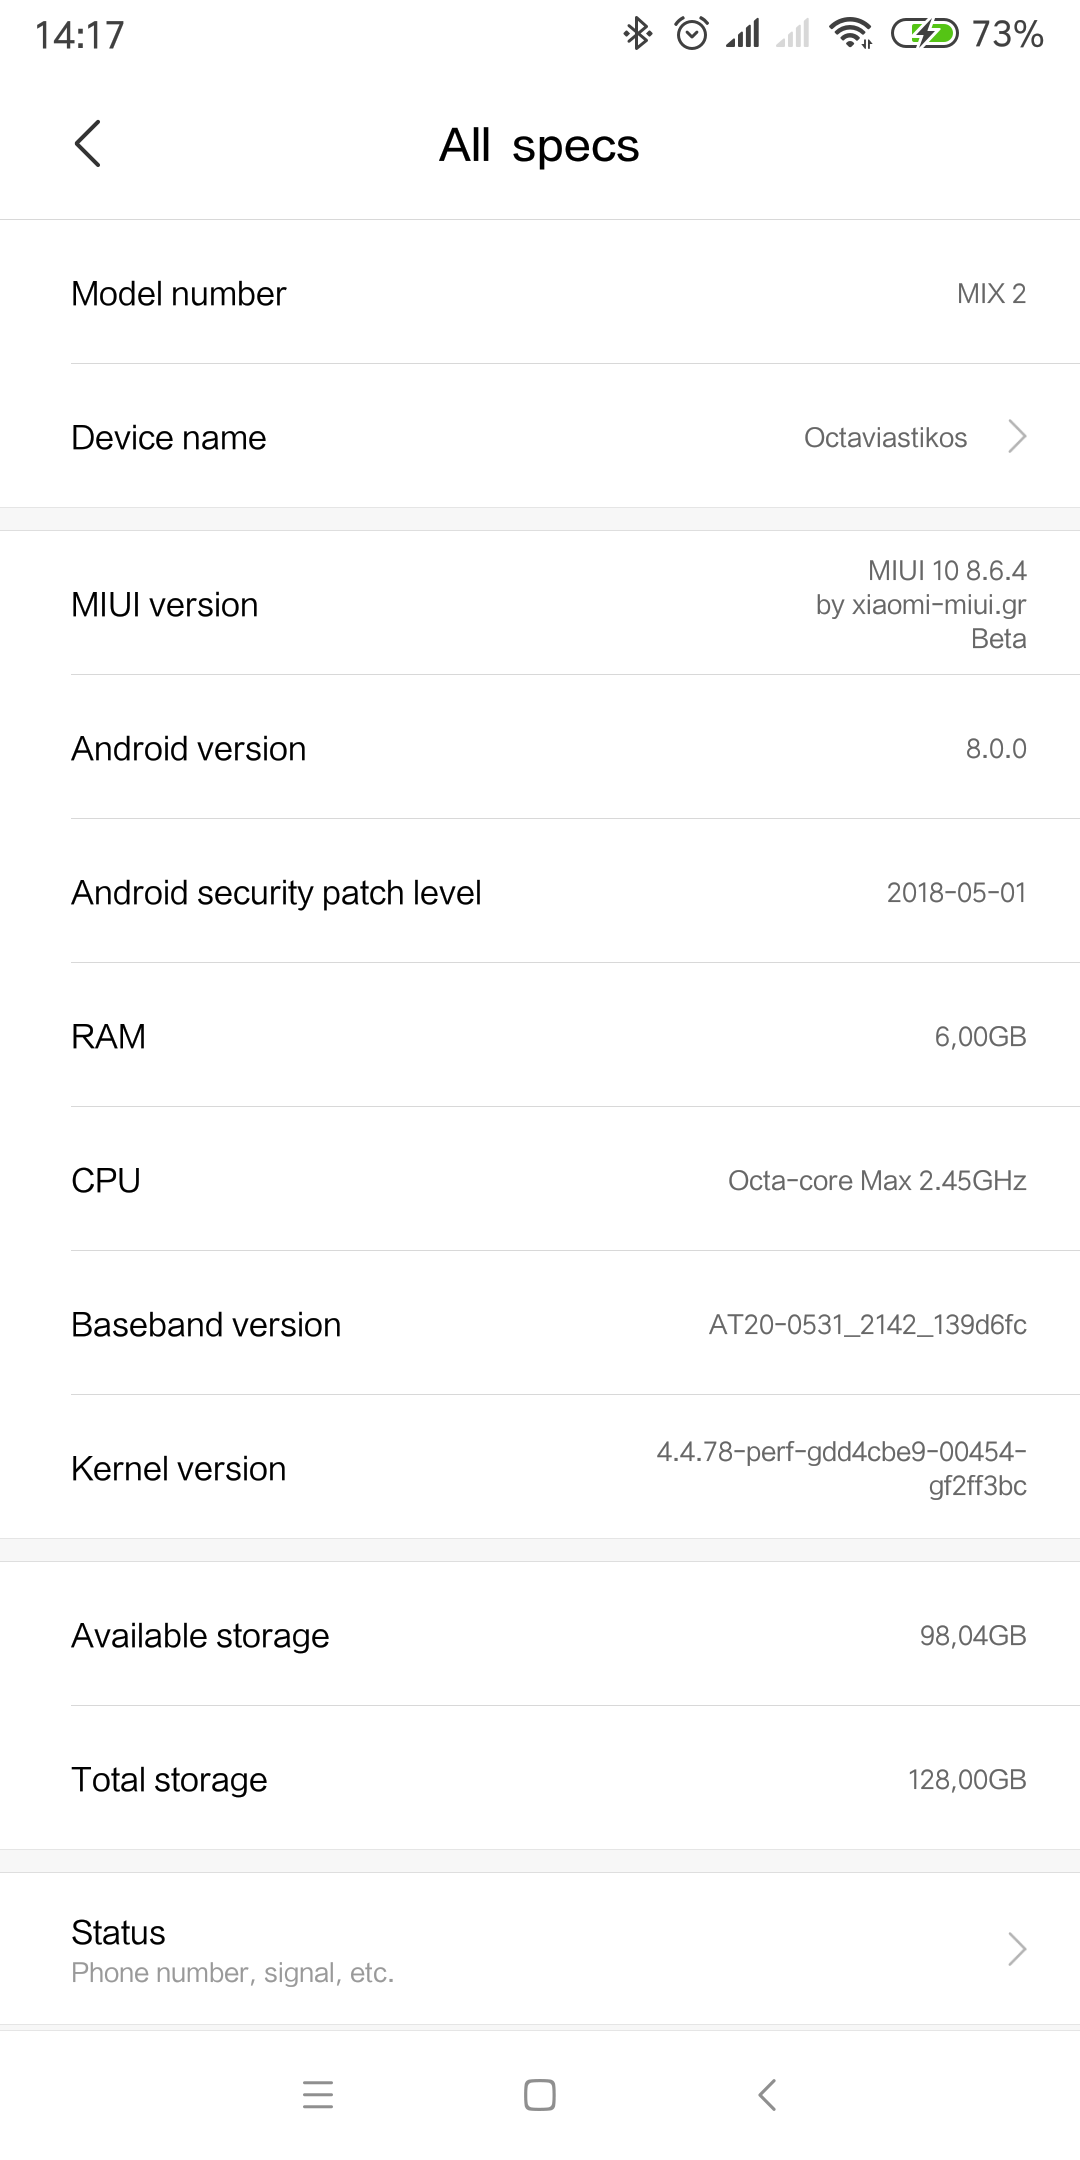Tap the battery charging icon
The image size is (1080, 2160).
click(924, 35)
